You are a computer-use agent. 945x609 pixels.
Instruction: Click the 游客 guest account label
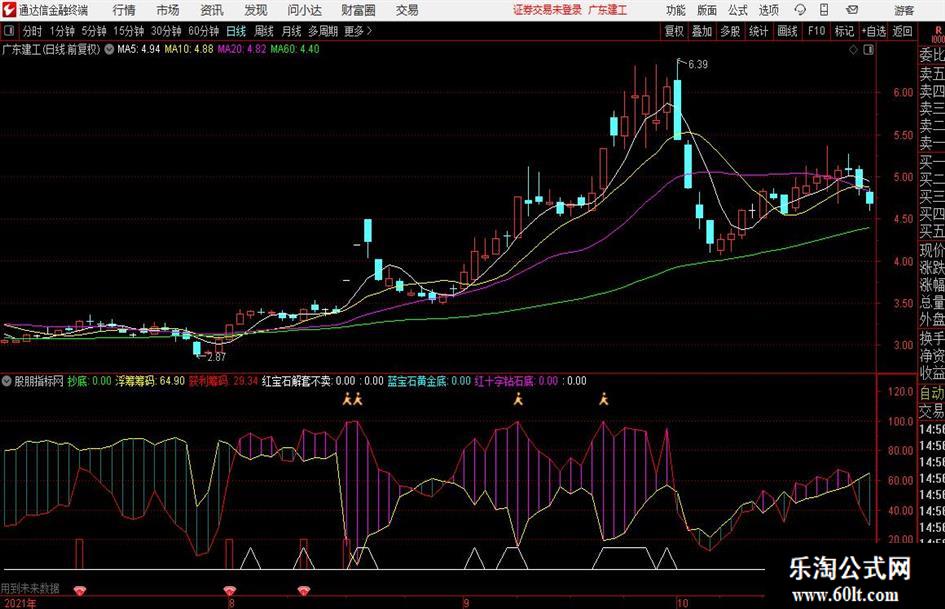point(904,10)
